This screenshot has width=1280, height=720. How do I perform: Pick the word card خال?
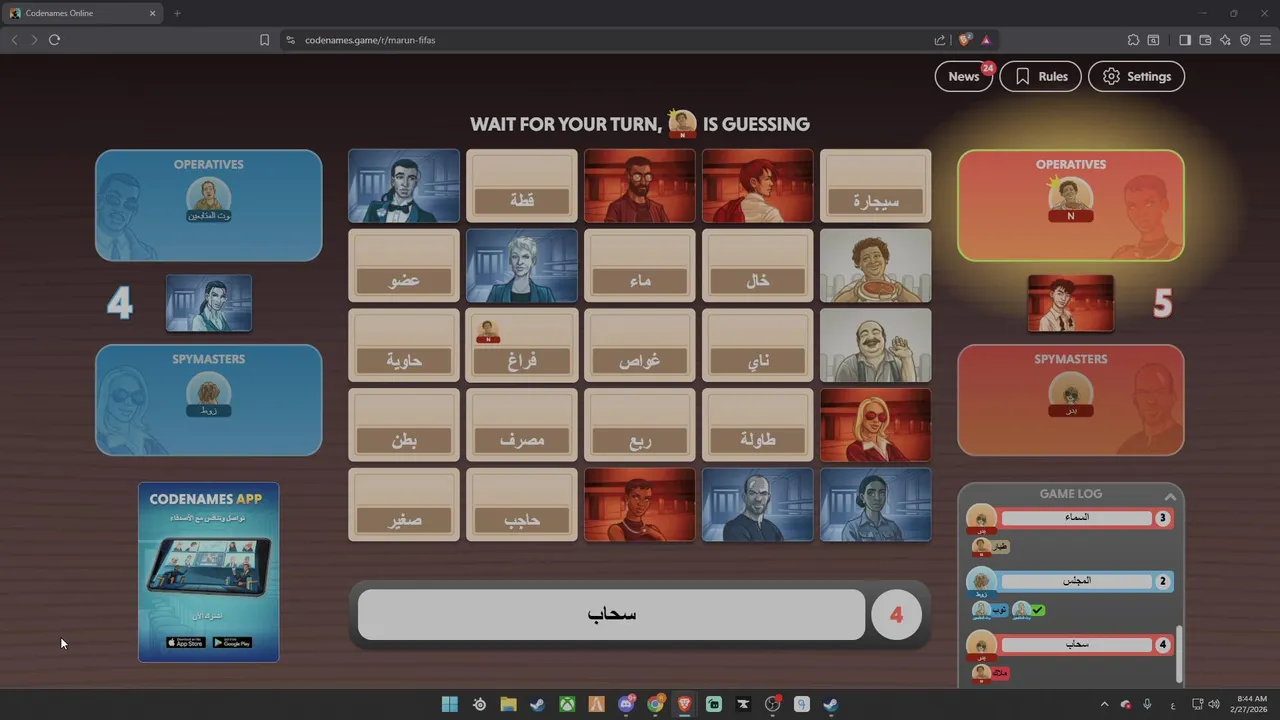[758, 266]
